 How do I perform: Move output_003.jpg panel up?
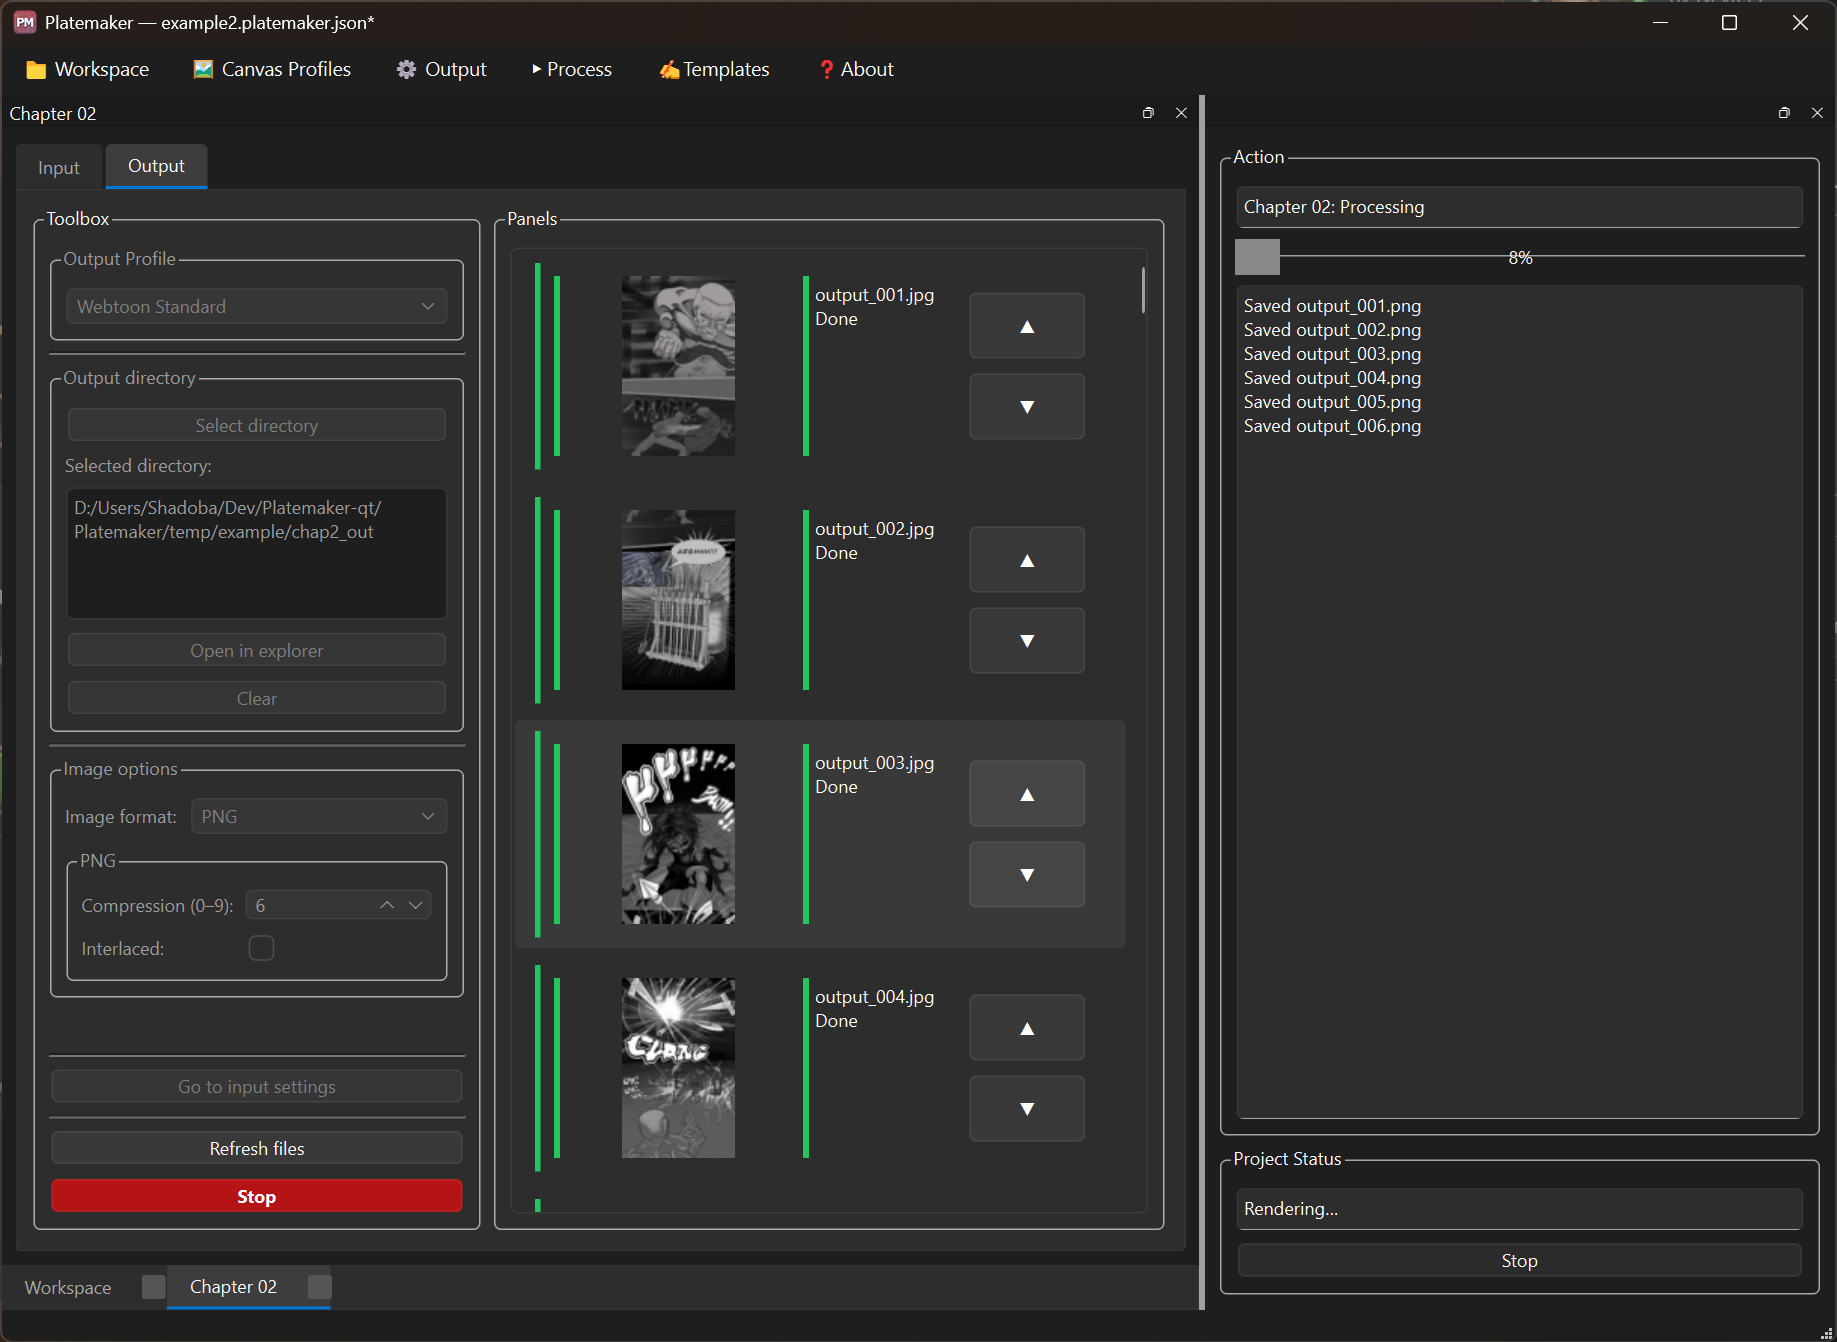pos(1026,794)
